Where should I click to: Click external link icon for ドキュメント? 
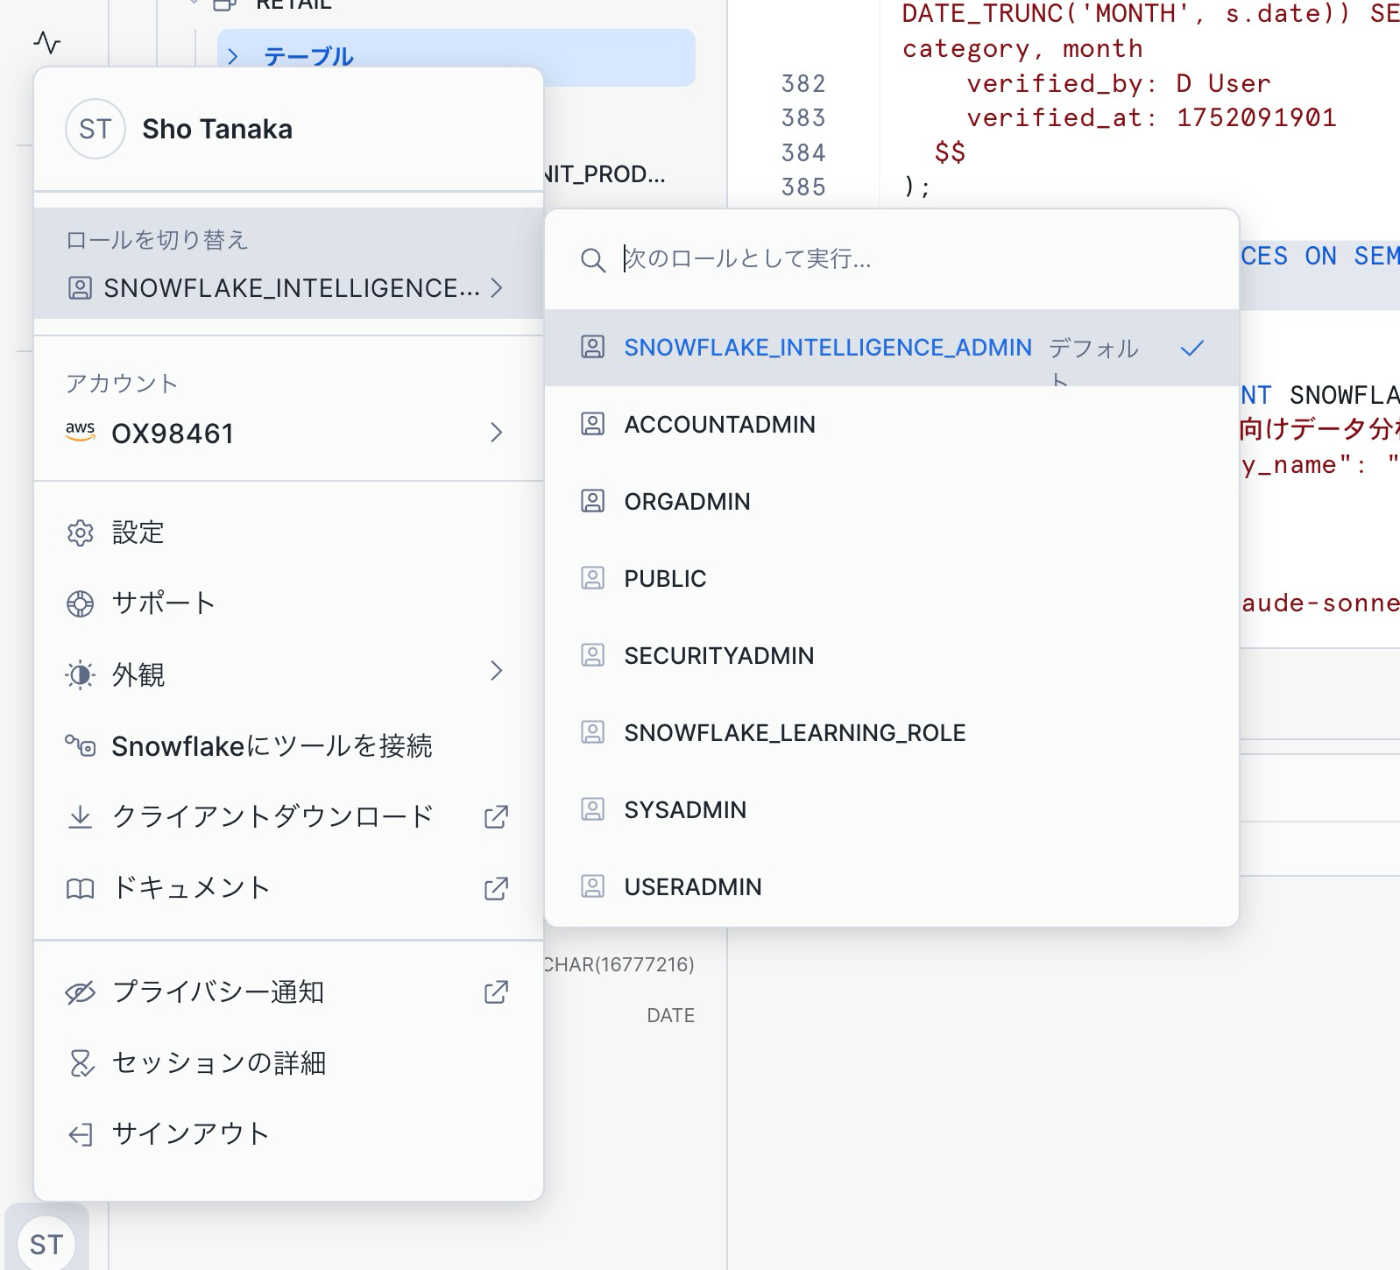(x=496, y=888)
